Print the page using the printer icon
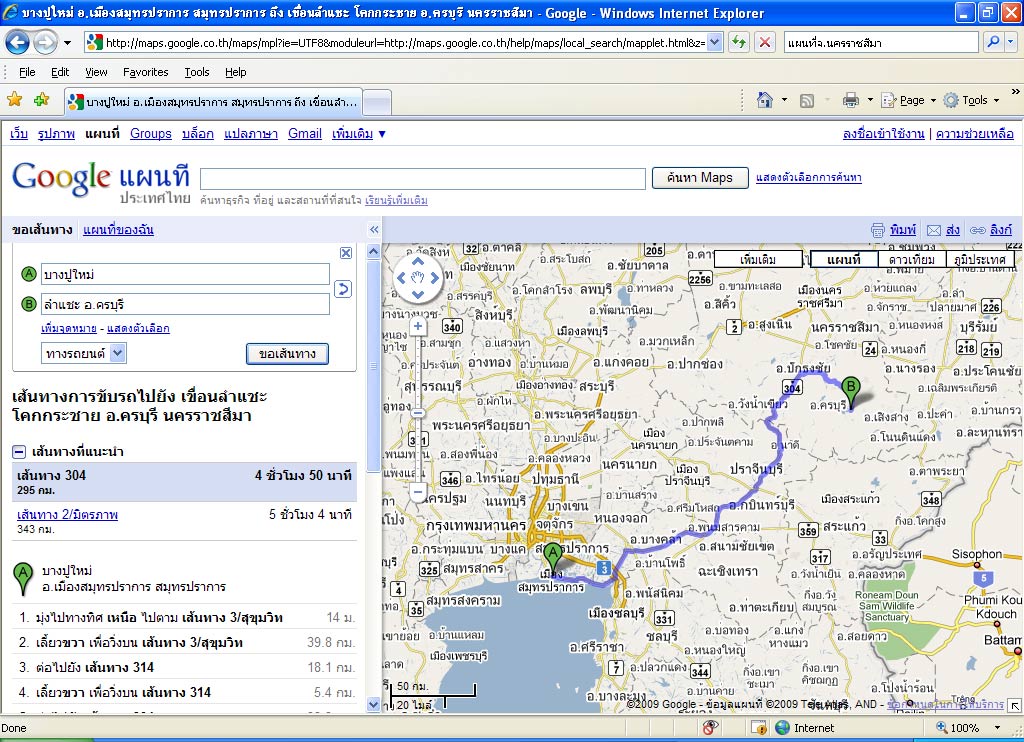1024x742 pixels. [850, 100]
